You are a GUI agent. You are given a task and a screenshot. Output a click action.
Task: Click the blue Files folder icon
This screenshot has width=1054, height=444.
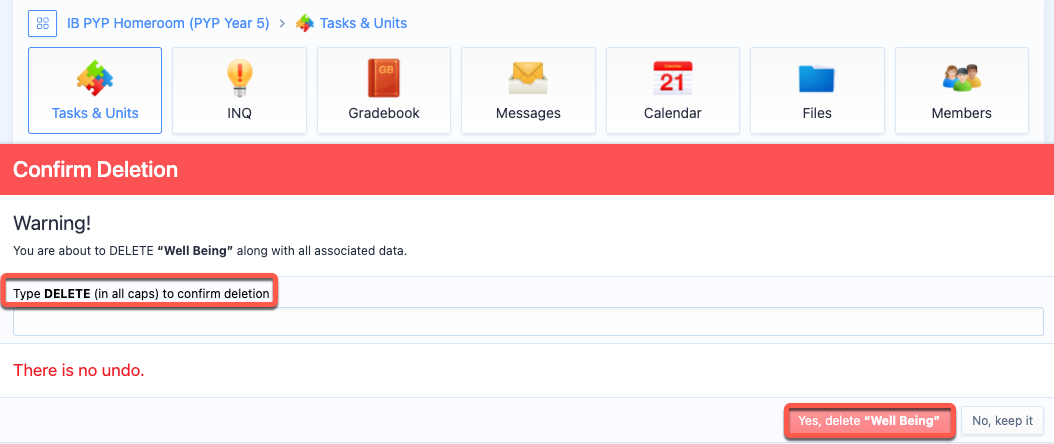tap(816, 79)
